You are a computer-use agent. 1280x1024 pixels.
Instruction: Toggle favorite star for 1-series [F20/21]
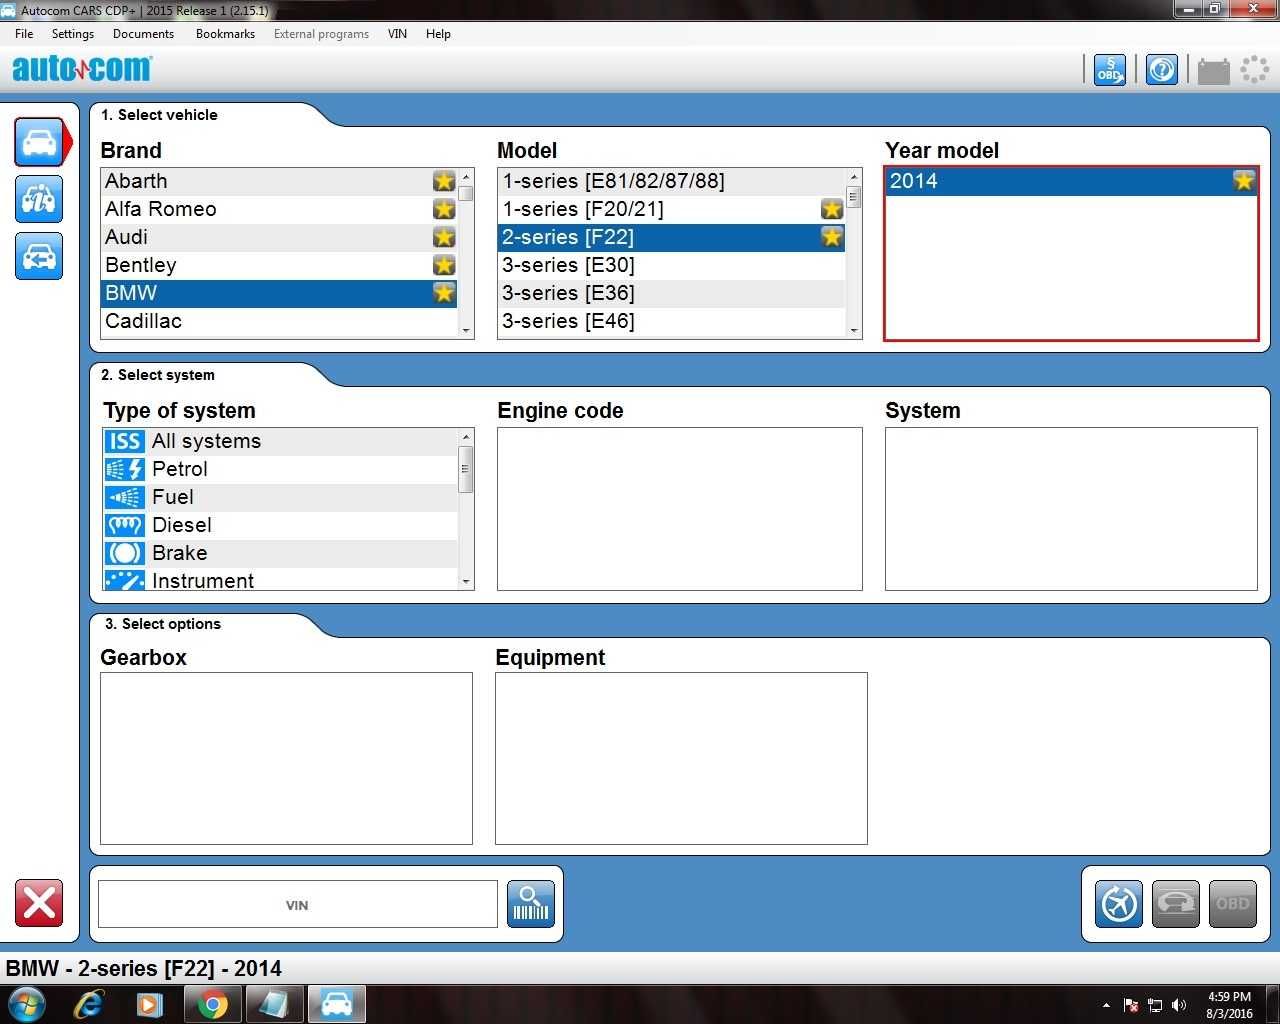[x=832, y=209]
